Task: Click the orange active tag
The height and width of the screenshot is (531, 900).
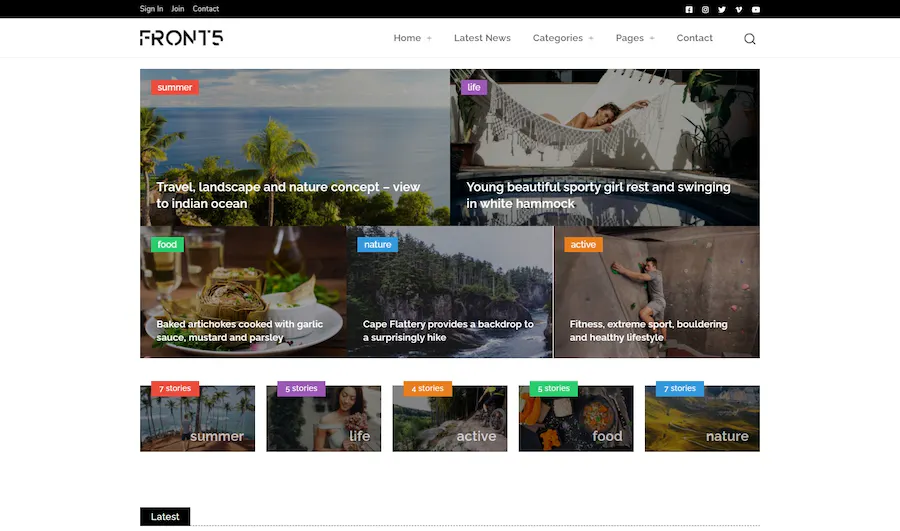Action: pos(583,245)
